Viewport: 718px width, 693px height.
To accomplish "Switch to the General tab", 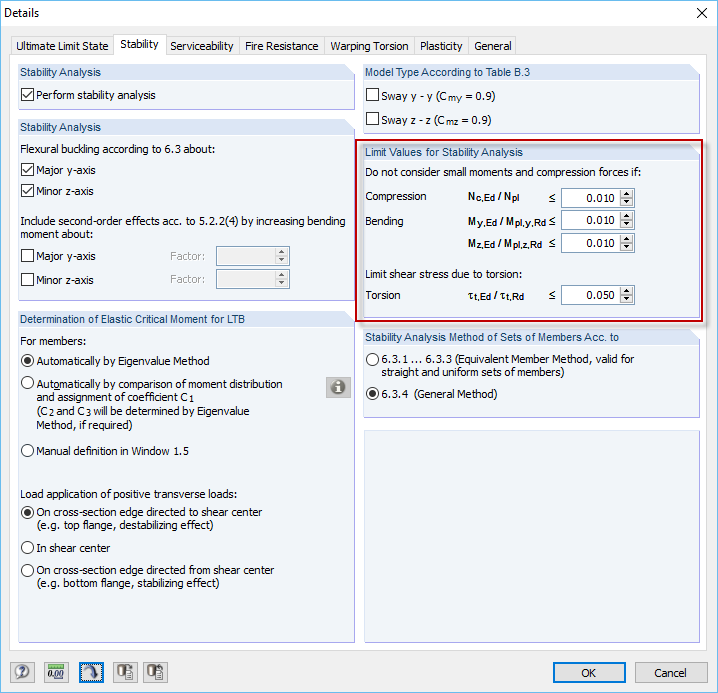I will point(493,46).
